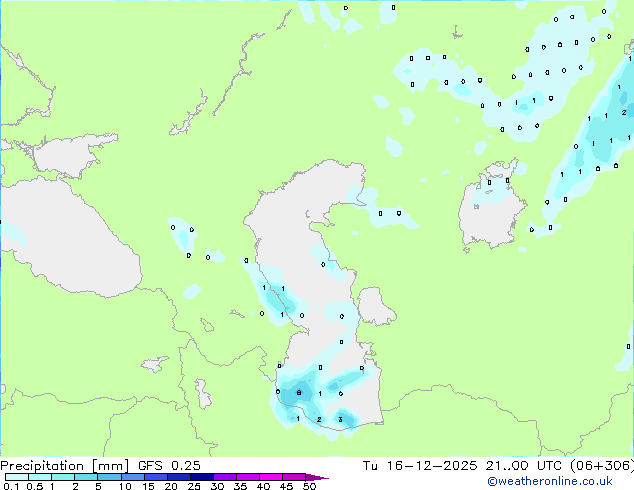Click the legend arrow tip above 50
This screenshot has width=634, height=490.
click(317, 477)
